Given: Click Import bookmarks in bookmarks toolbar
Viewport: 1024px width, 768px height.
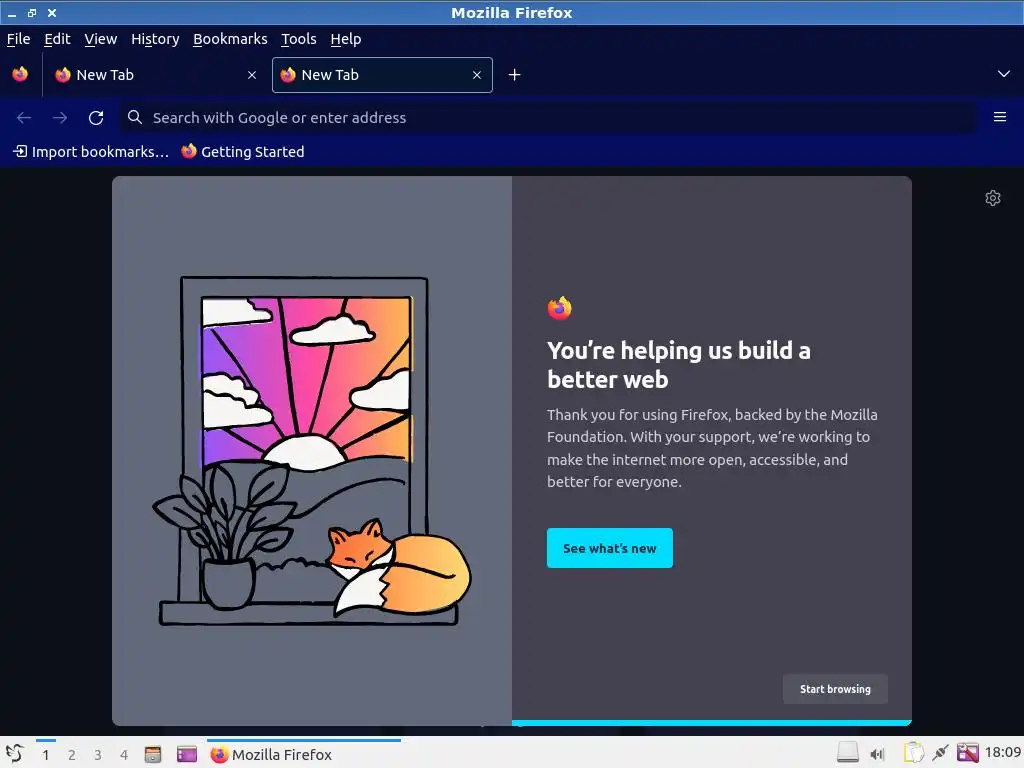Looking at the screenshot, I should (x=91, y=152).
